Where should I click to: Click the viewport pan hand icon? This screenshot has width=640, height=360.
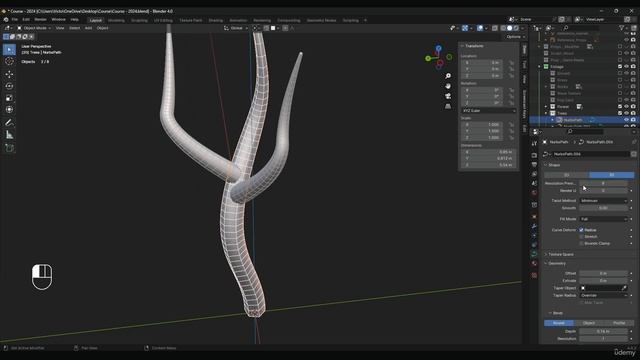pos(448,86)
